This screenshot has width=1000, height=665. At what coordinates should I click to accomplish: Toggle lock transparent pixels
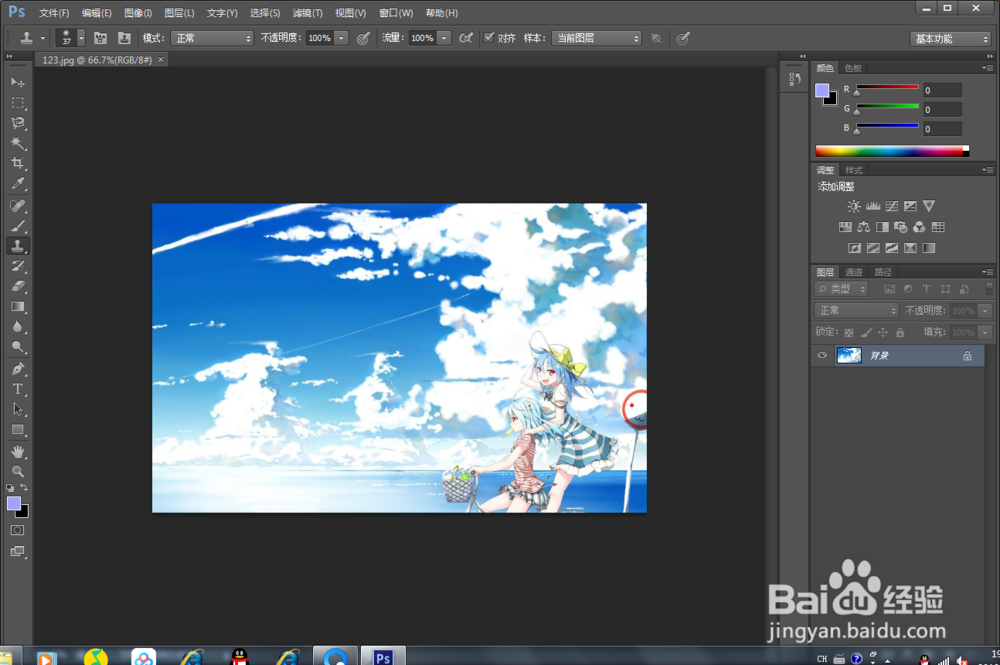pos(849,332)
